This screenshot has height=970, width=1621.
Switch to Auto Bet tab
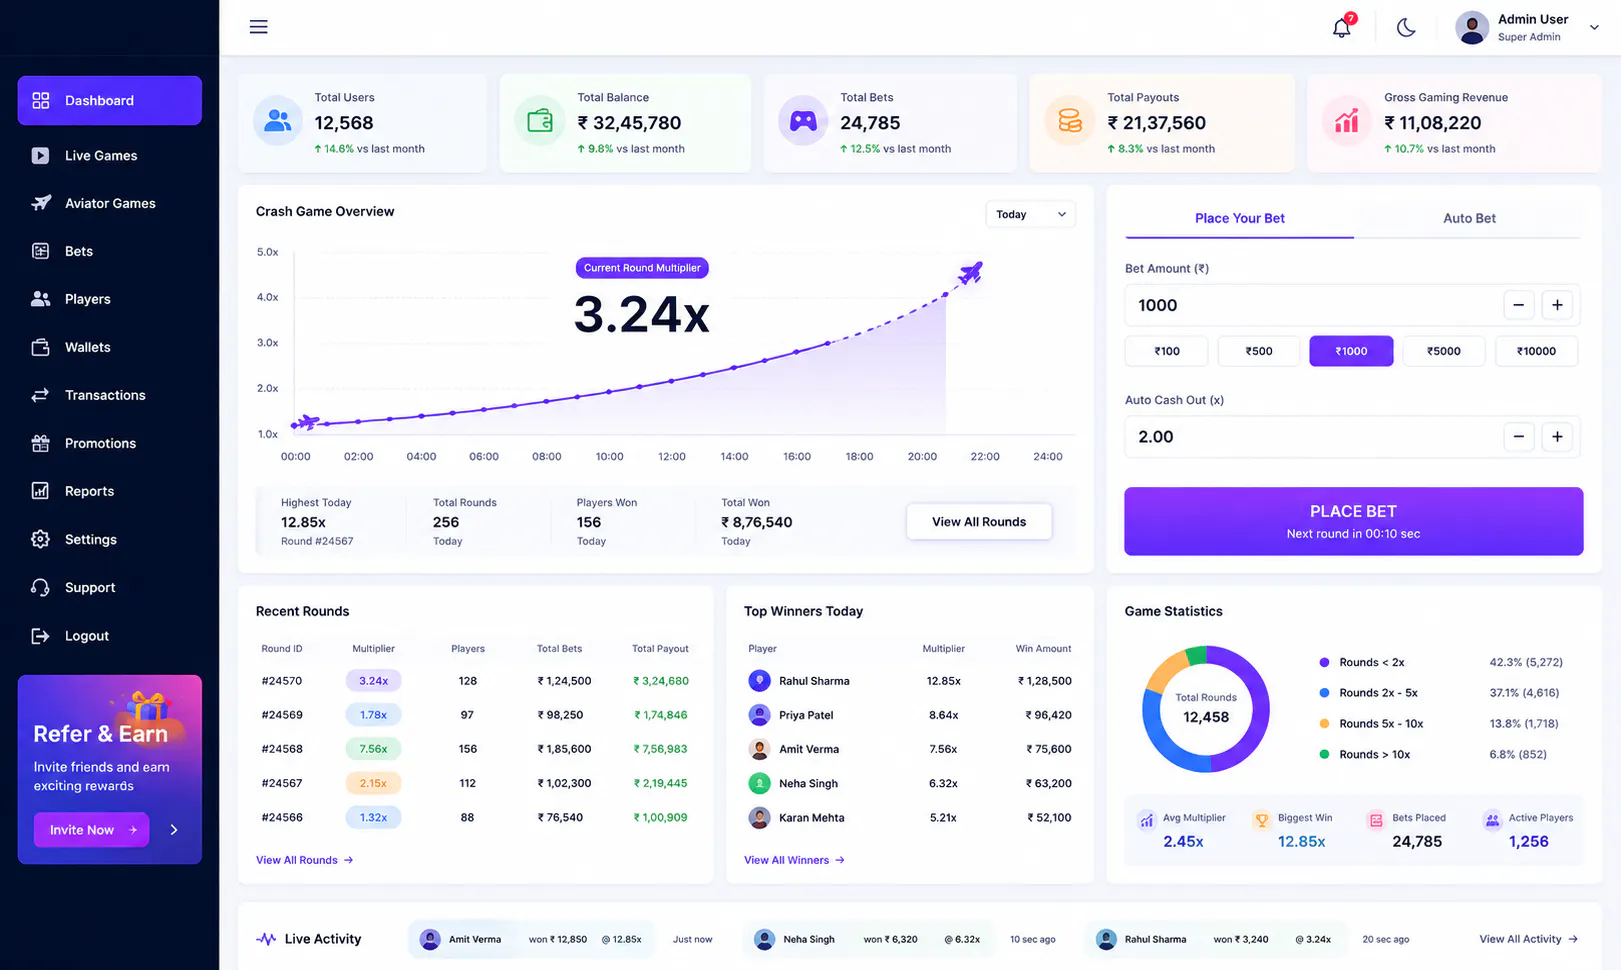click(x=1469, y=218)
